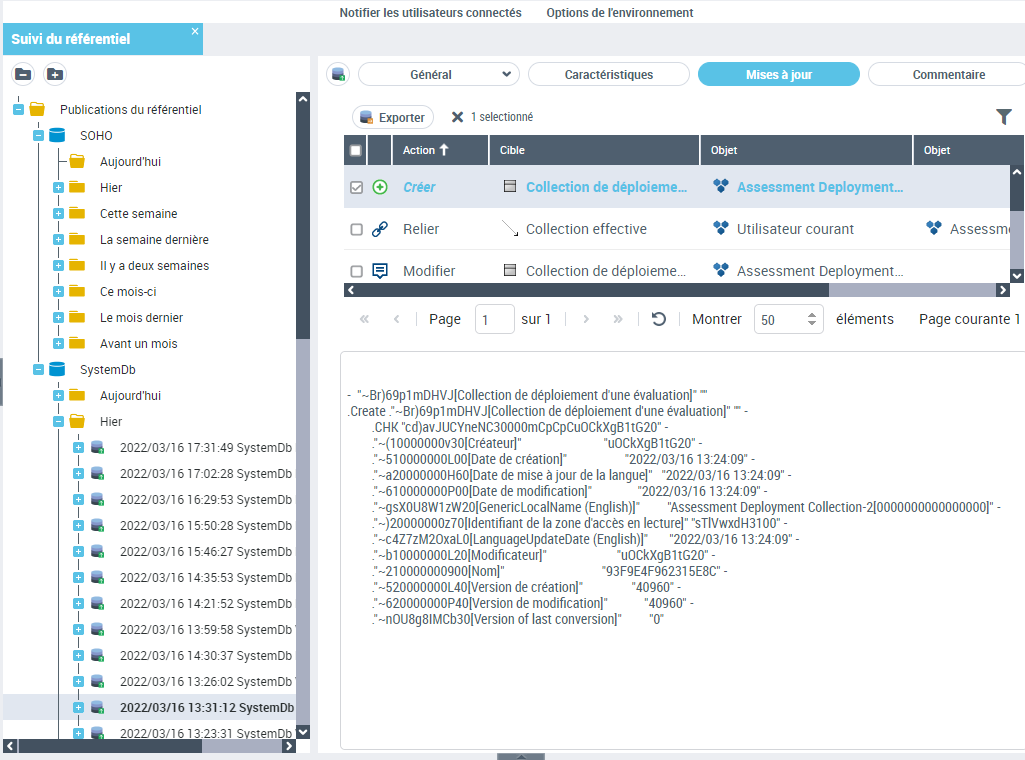
Task: Click the SOHO database icon in tree
Action: pyautogui.click(x=57, y=135)
